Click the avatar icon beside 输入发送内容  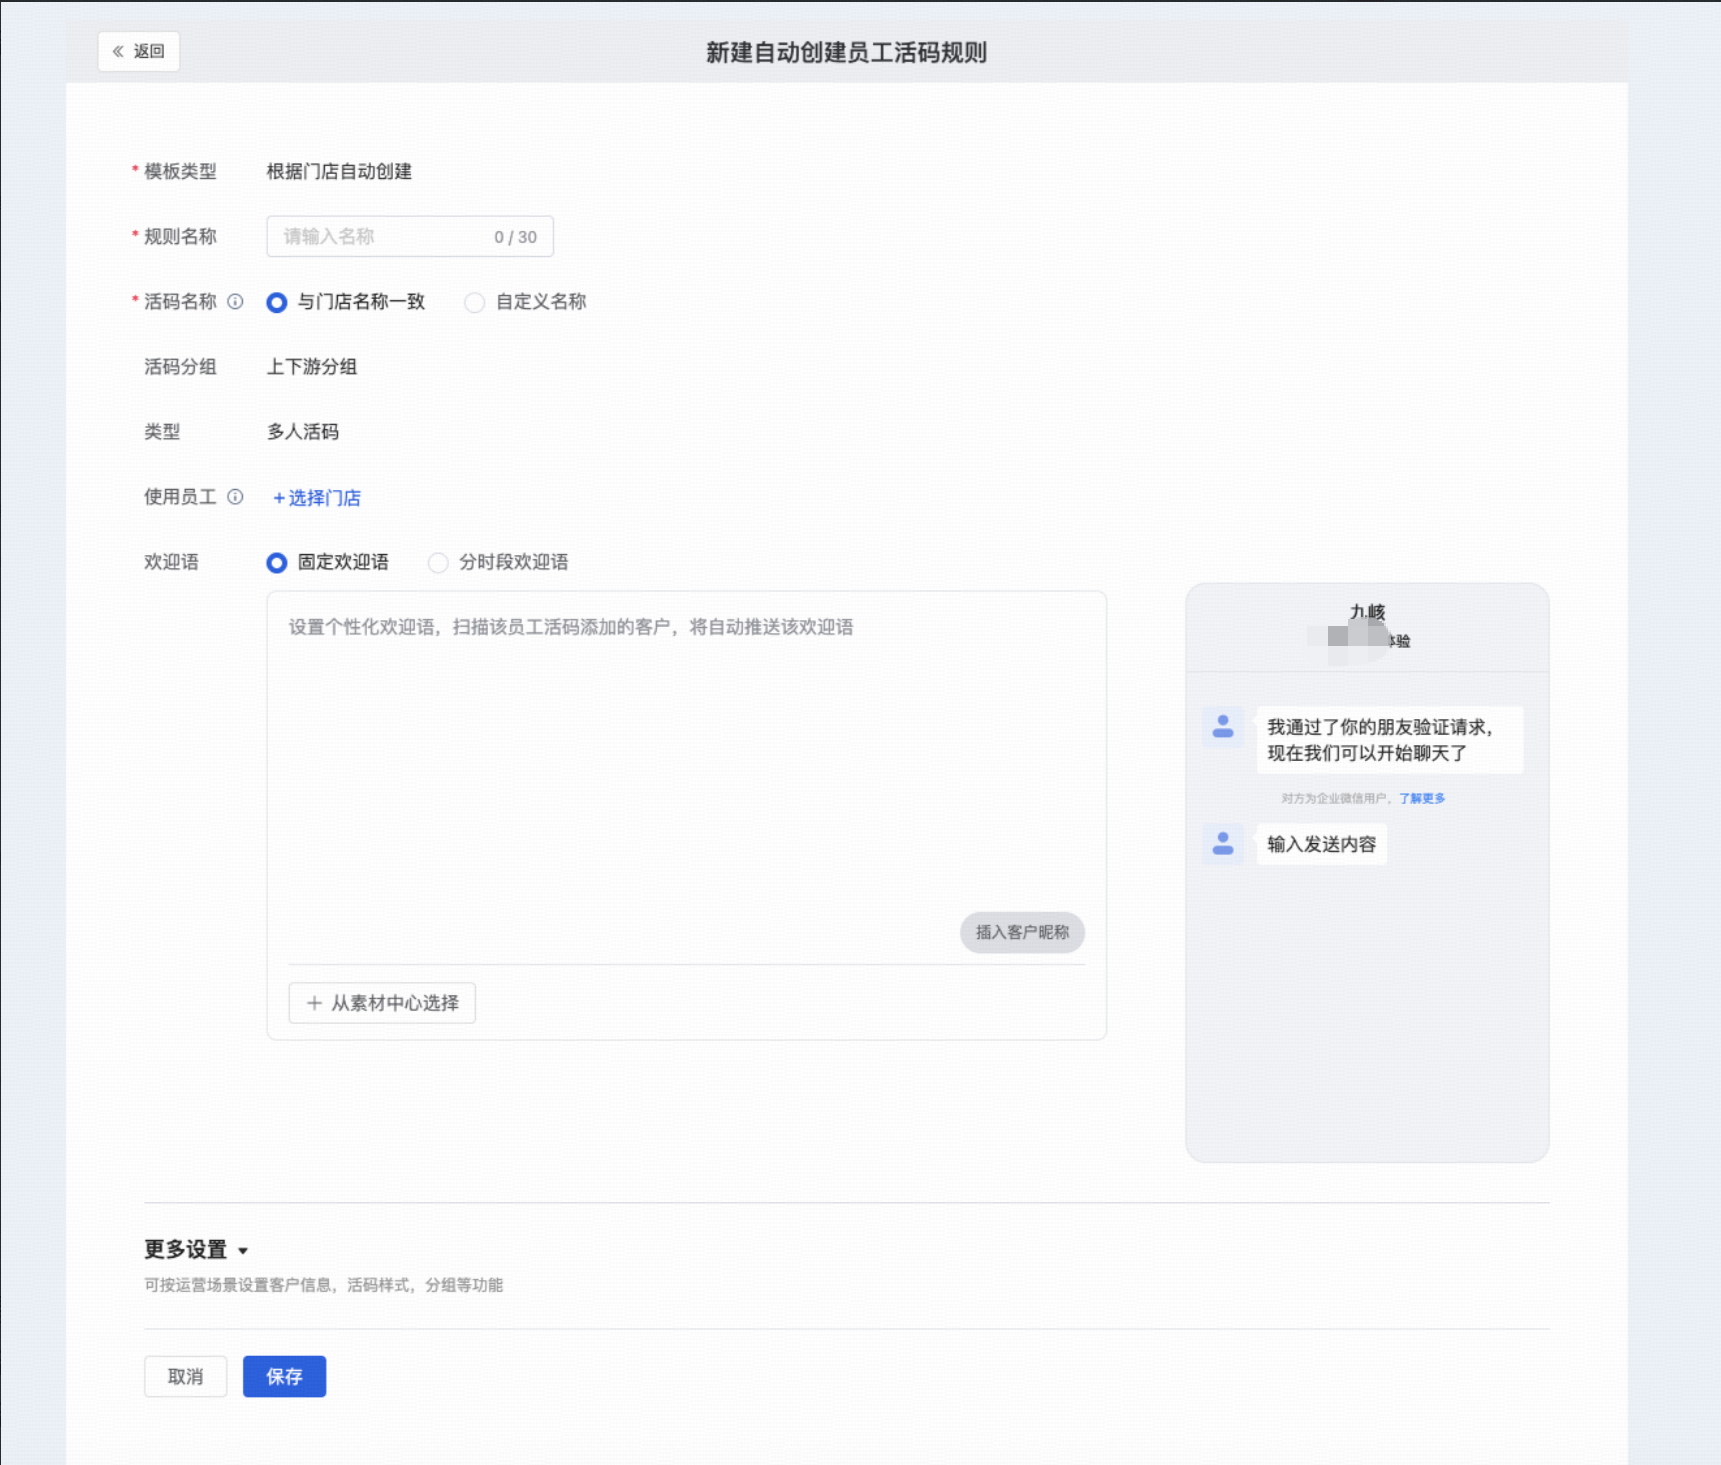click(1223, 844)
